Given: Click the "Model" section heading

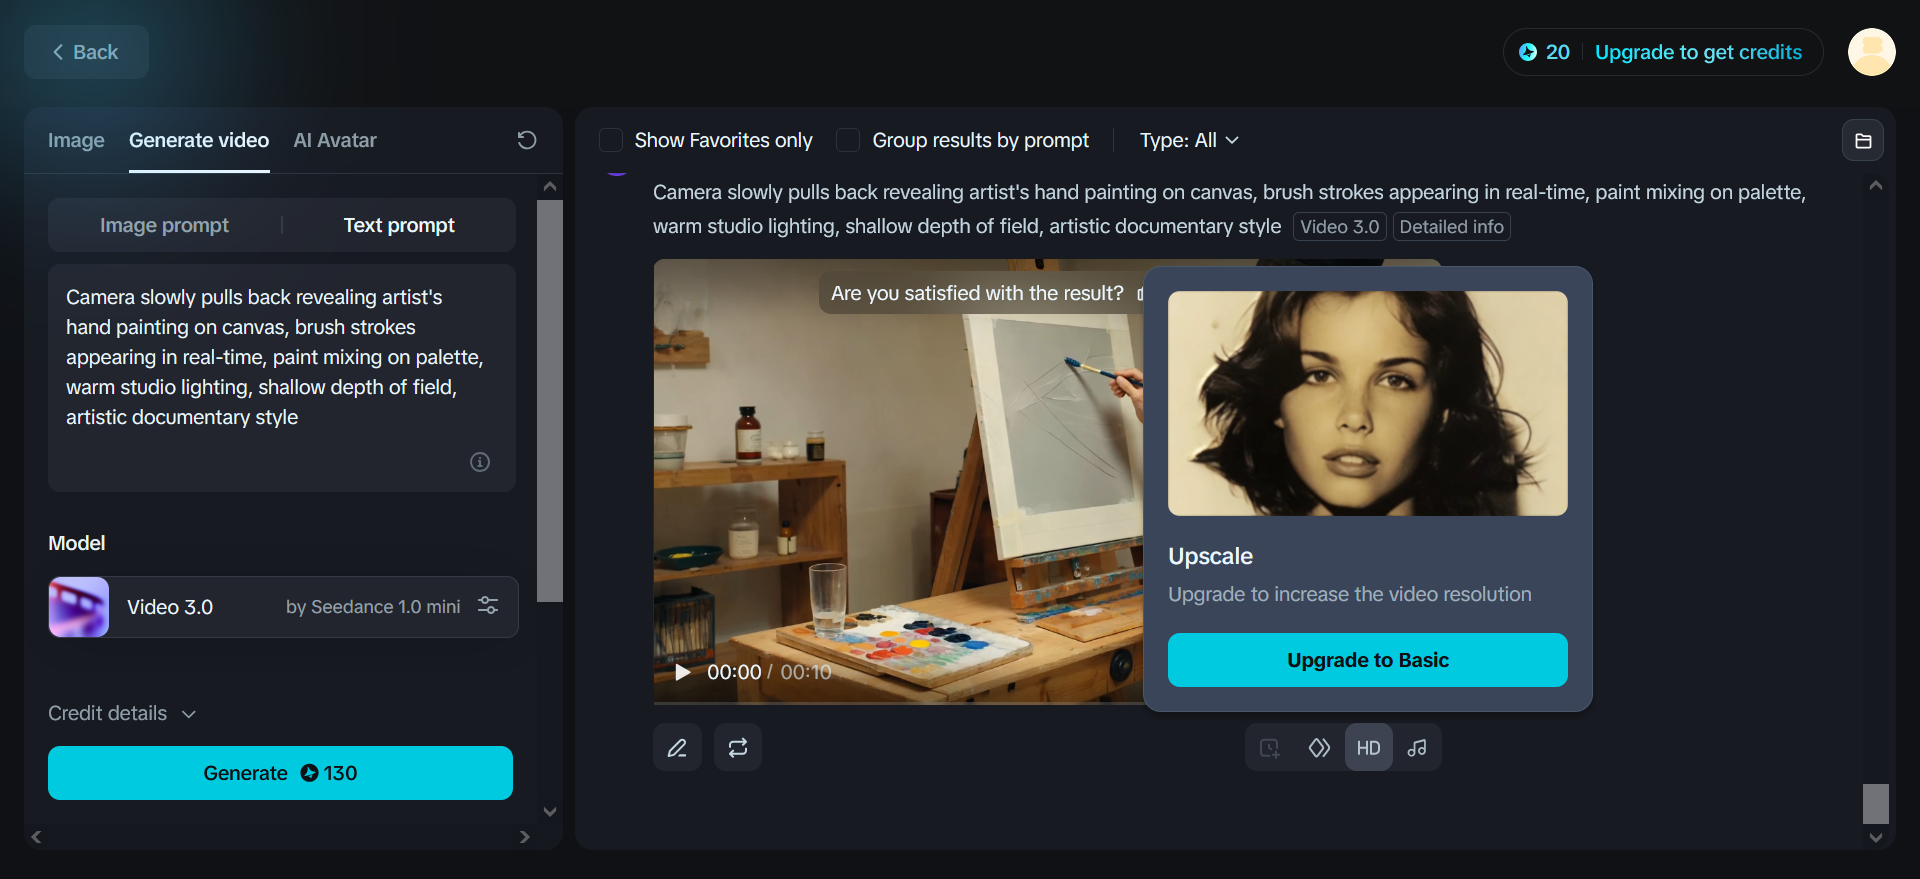Looking at the screenshot, I should [77, 543].
